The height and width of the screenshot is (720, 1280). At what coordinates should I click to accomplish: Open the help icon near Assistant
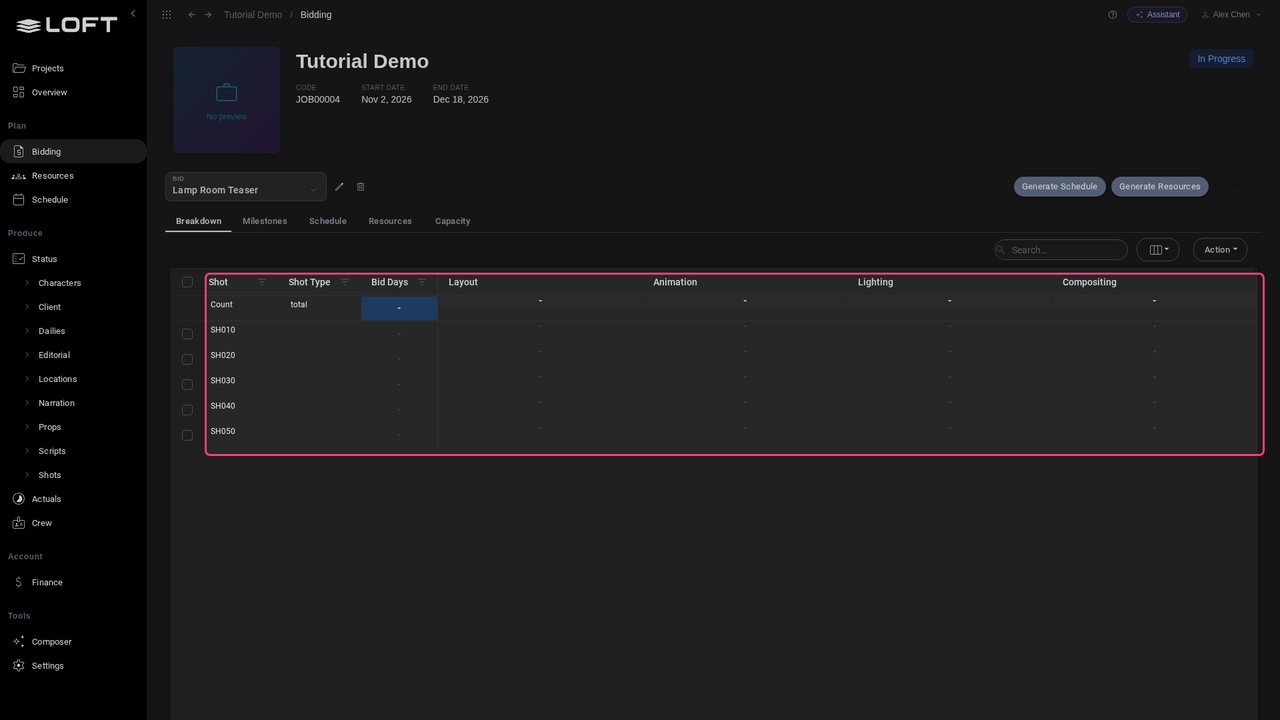(1112, 15)
